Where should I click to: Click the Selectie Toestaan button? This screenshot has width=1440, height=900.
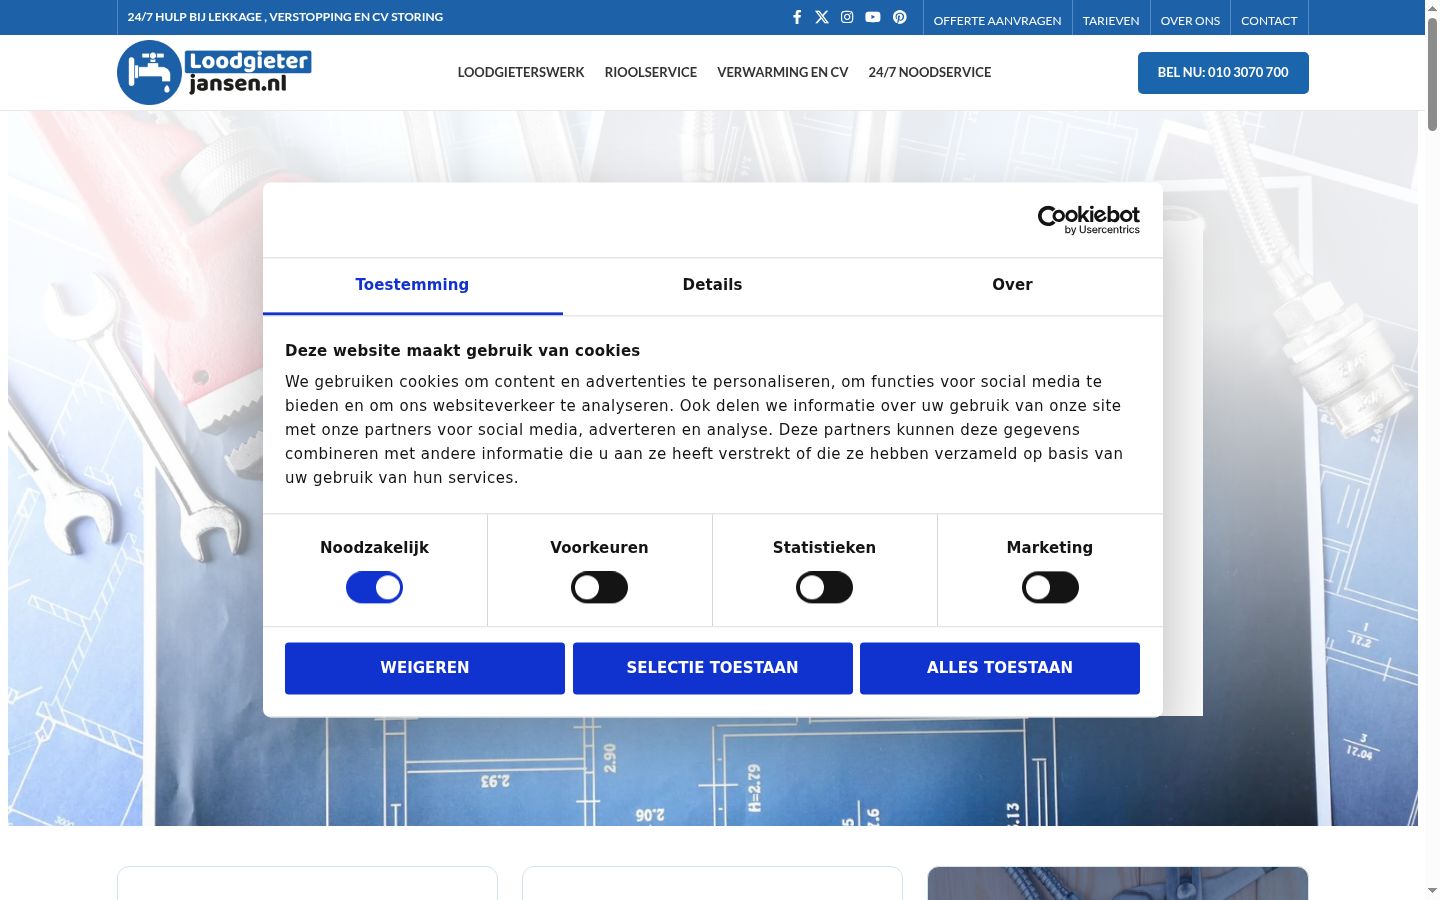[x=713, y=668]
